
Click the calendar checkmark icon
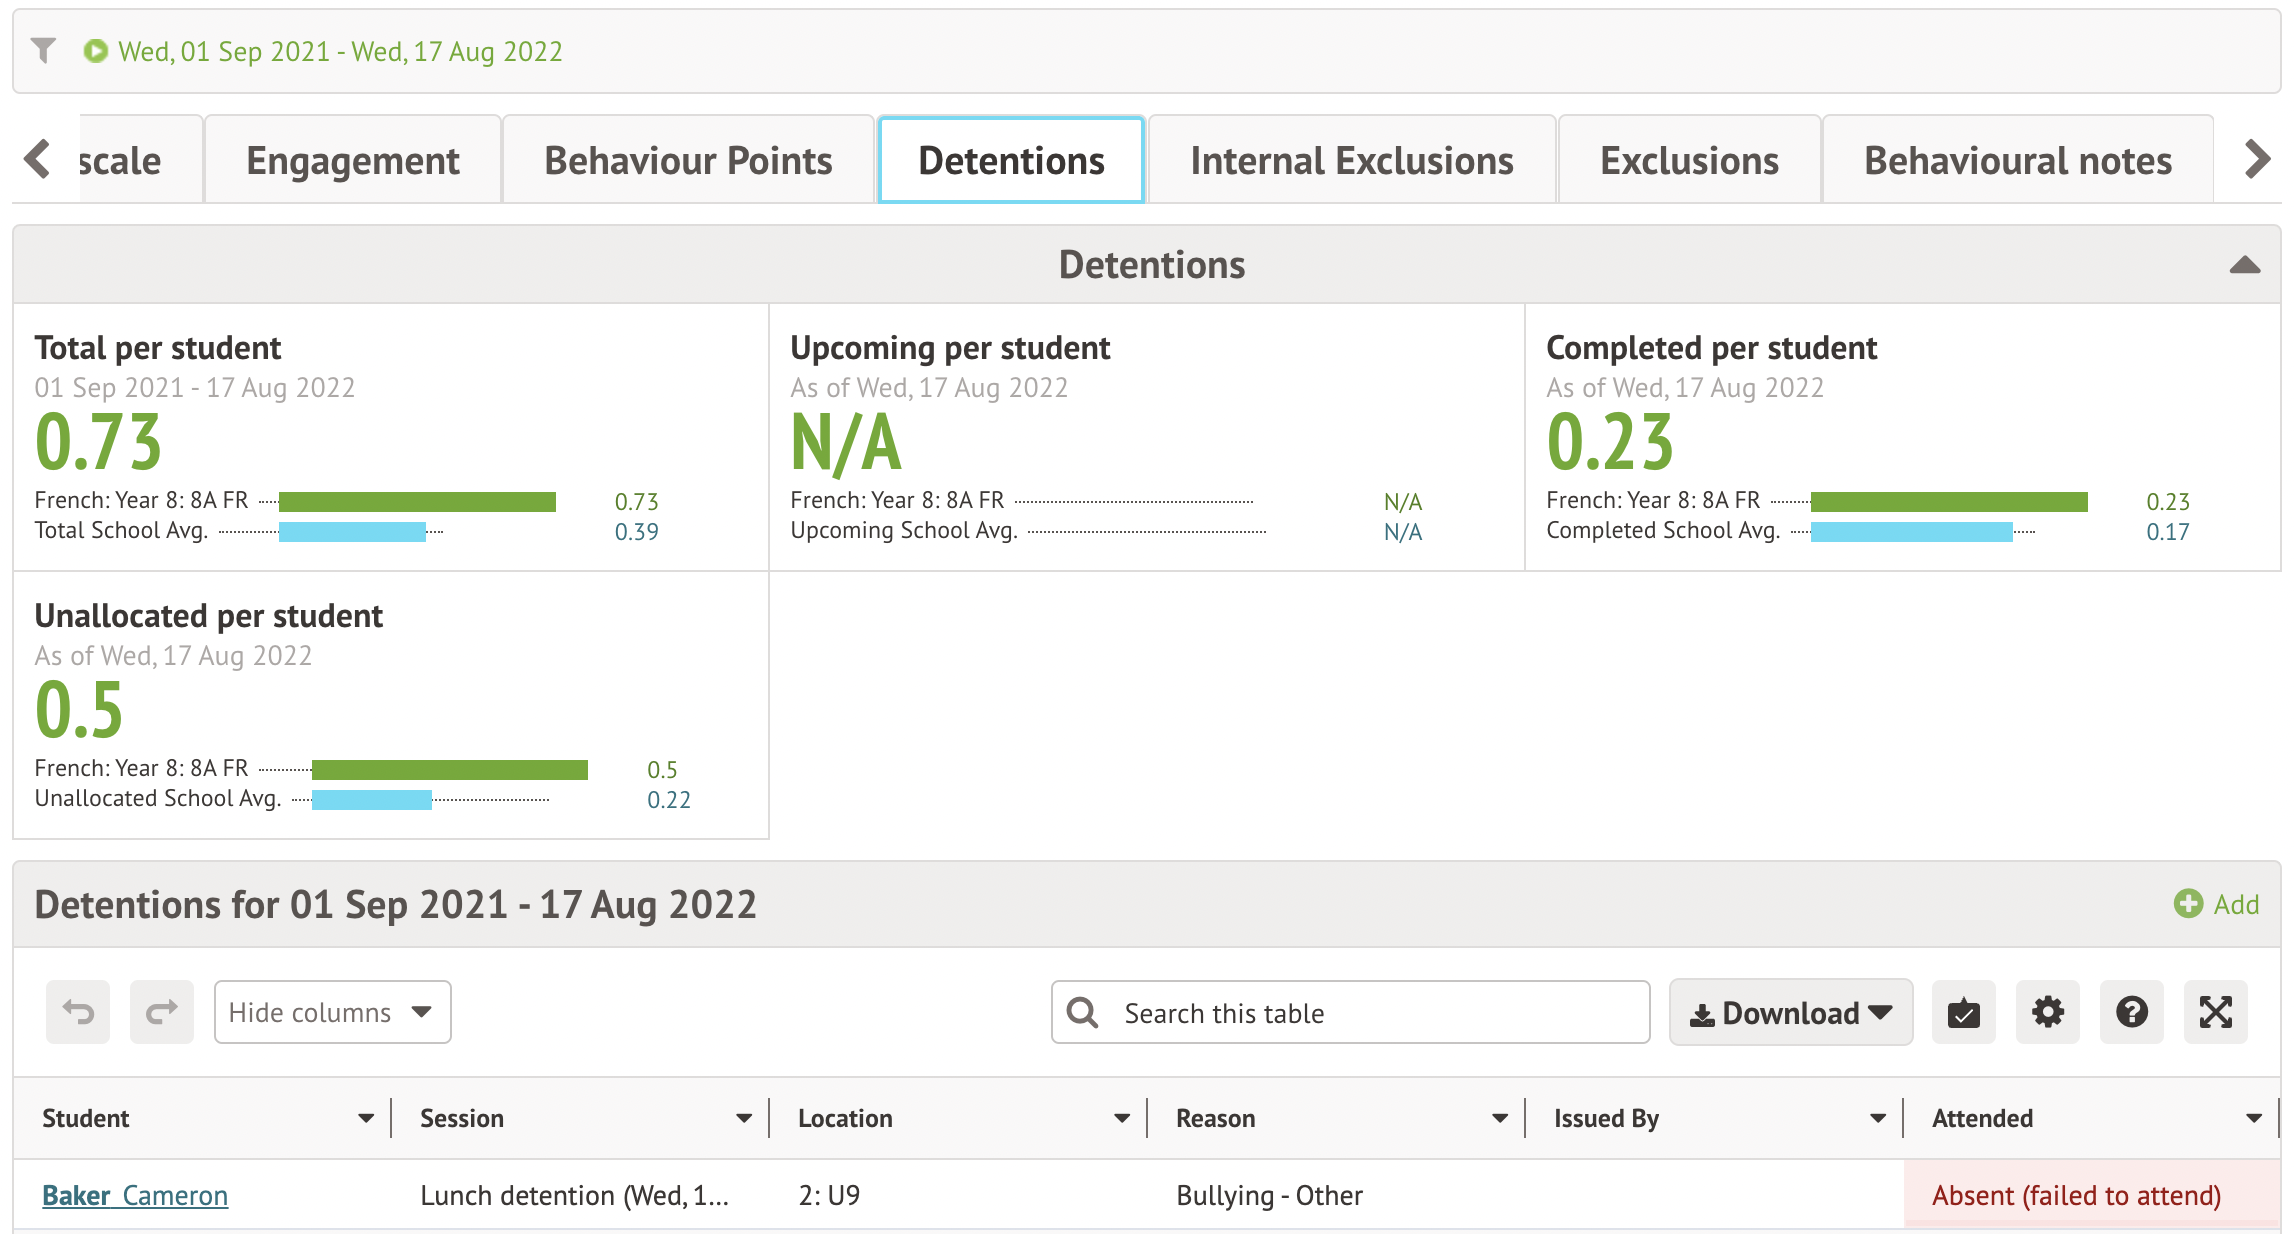point(1963,1012)
